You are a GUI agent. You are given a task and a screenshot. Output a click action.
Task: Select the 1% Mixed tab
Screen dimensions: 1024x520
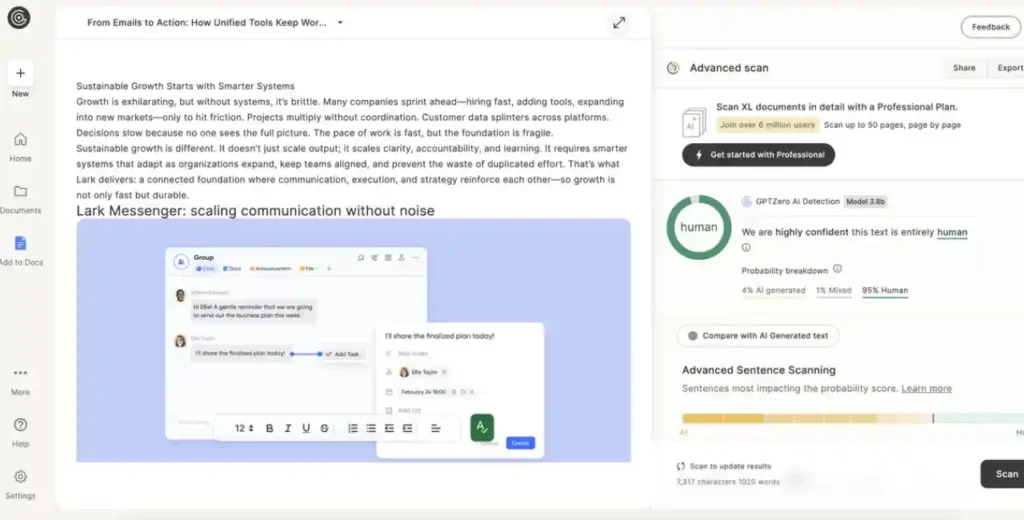click(833, 291)
